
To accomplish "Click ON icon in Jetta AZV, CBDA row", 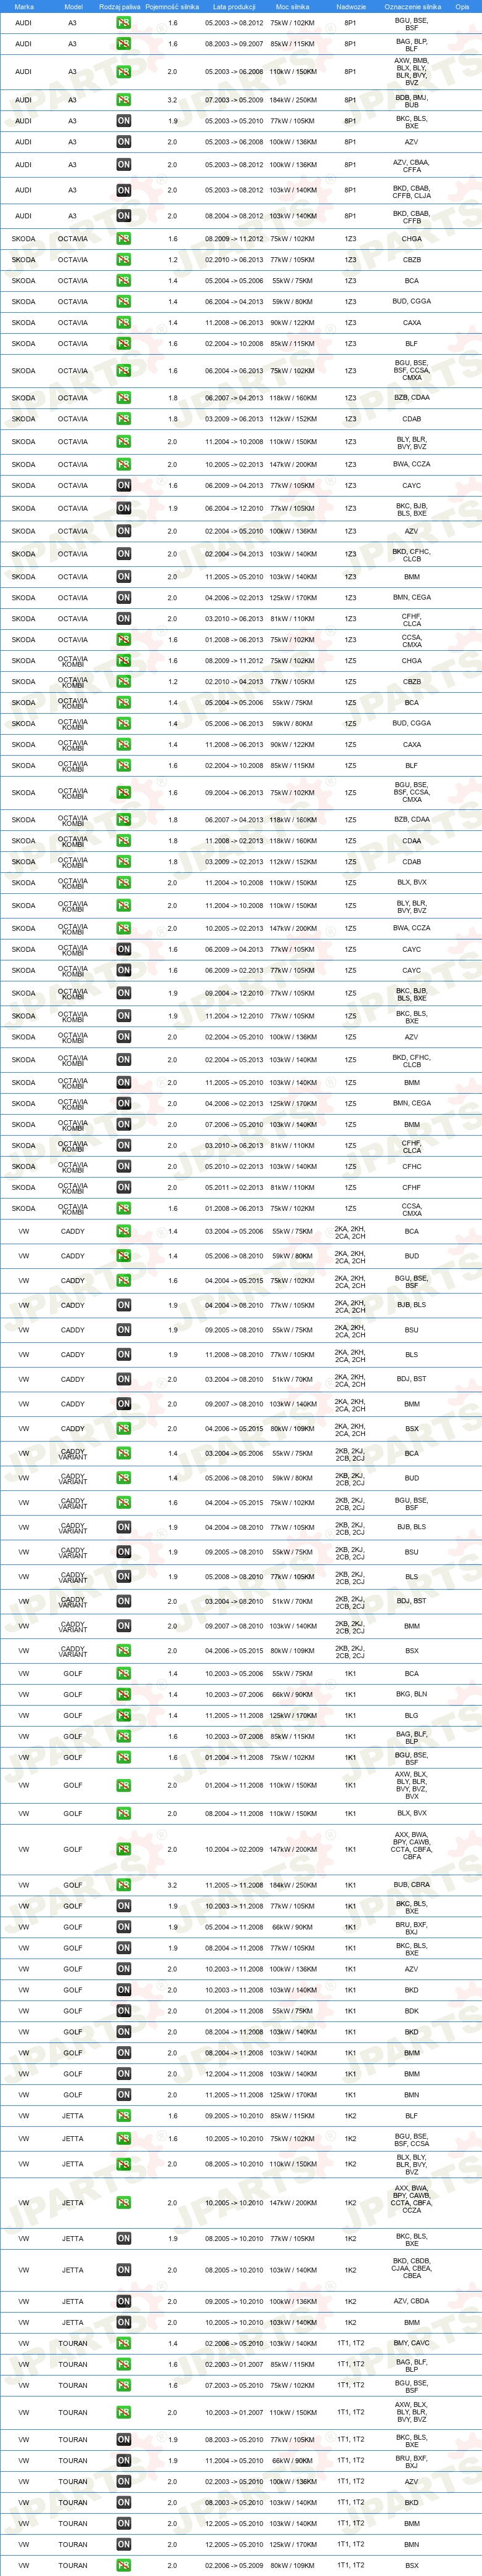I will tap(123, 2301).
